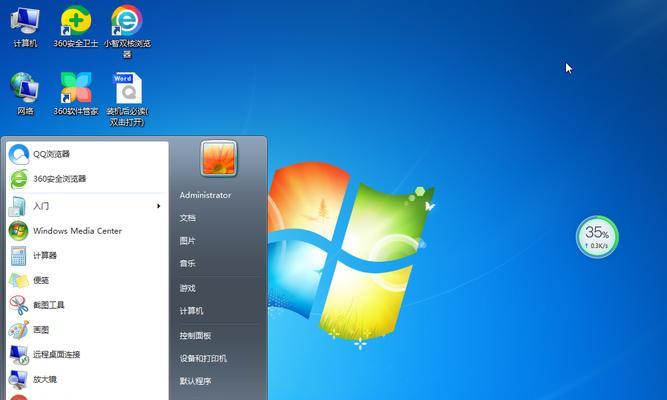Select the 截图工具 text label

click(49, 305)
